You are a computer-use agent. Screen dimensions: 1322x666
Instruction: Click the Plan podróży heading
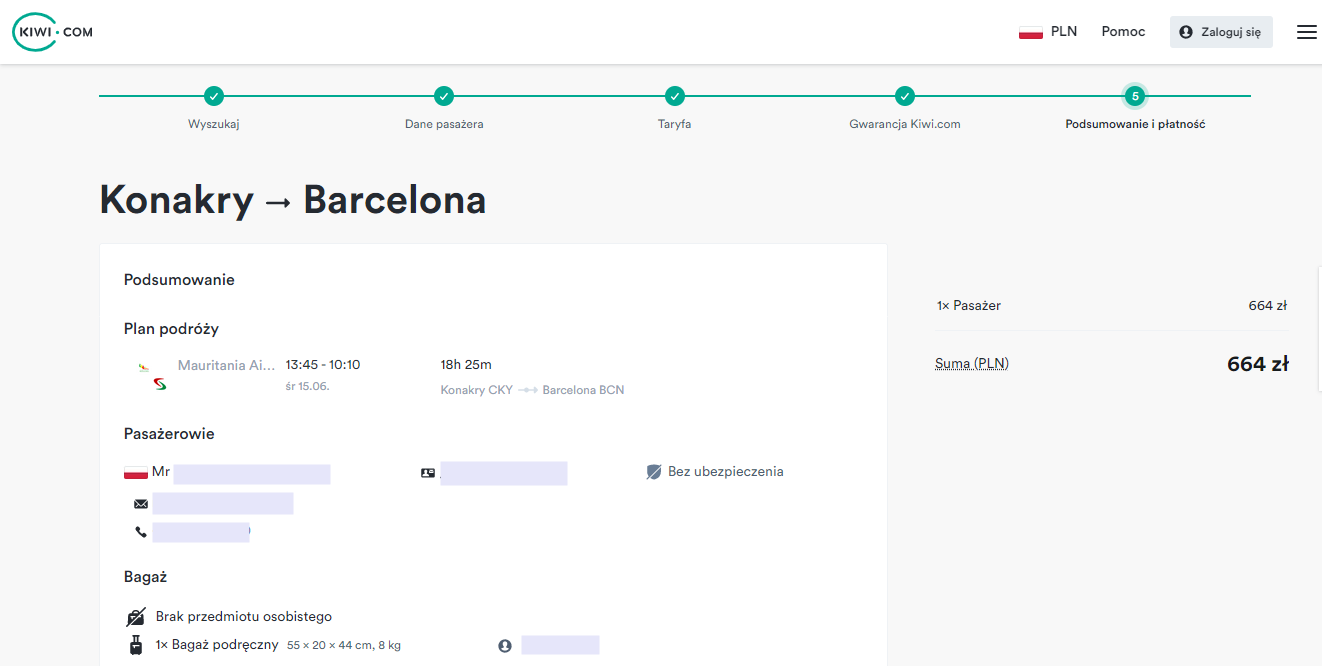pos(171,329)
